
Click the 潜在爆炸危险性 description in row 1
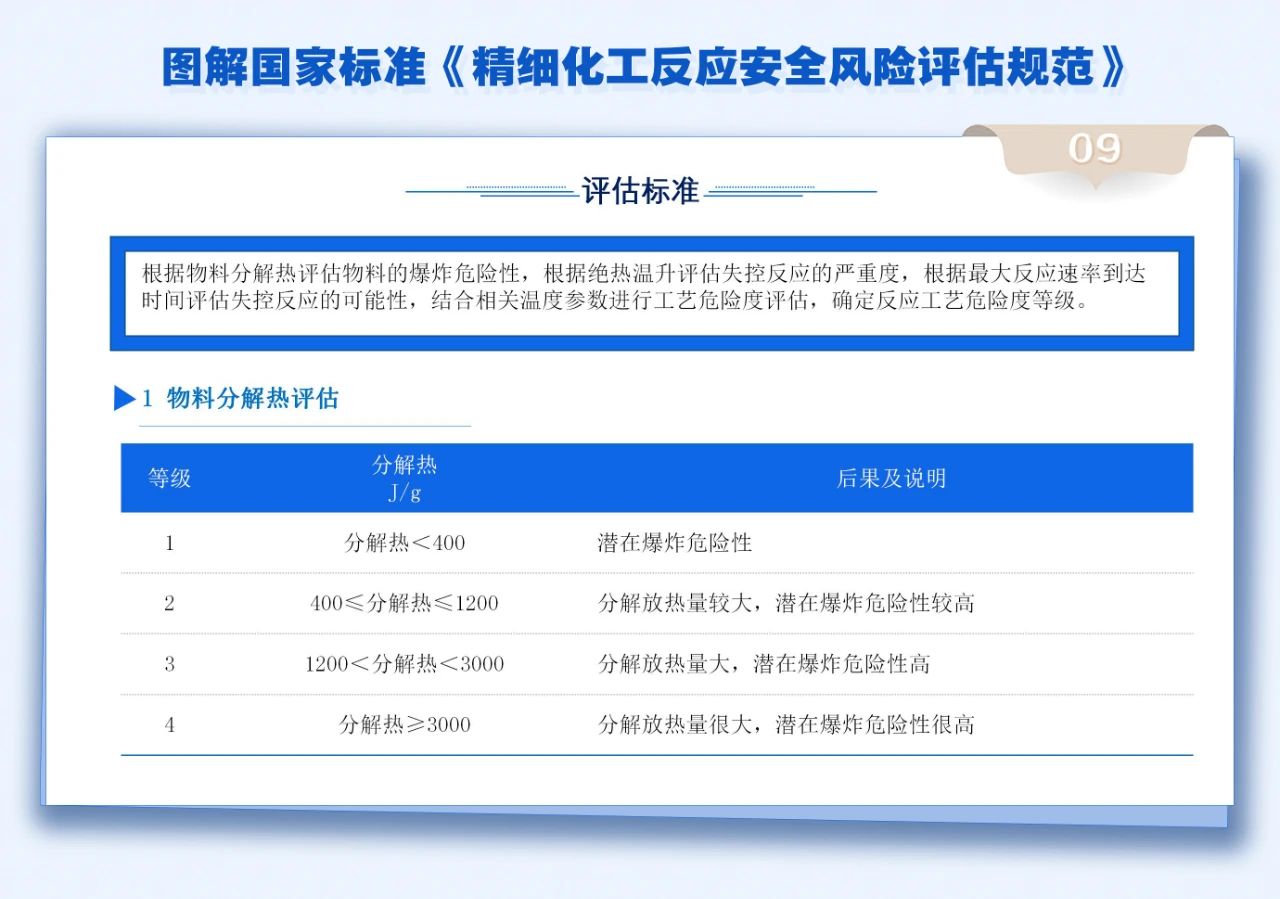tap(674, 543)
